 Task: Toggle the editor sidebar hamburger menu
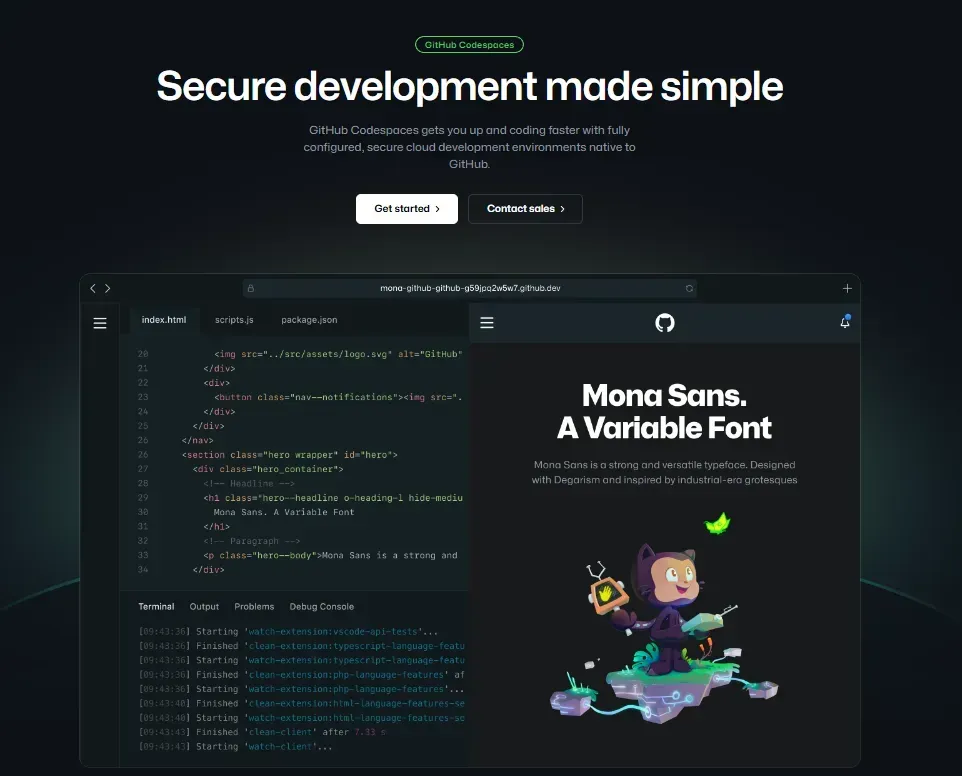coord(100,322)
